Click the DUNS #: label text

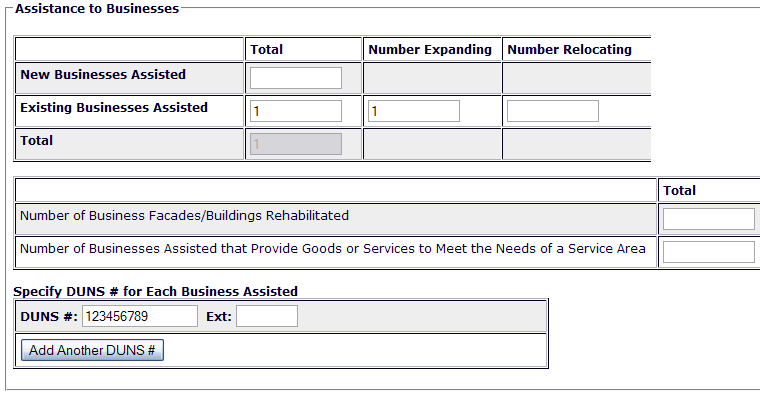[x=49, y=317]
